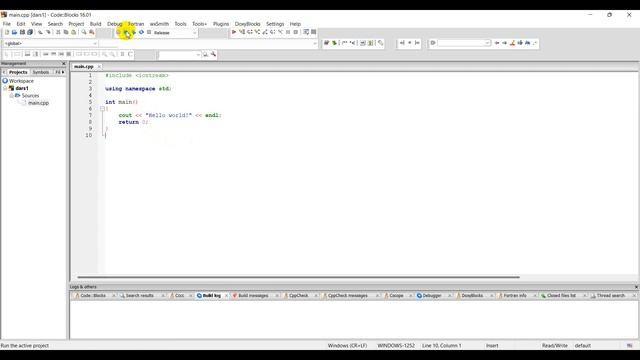Click the Build and run icon
Screen dimensions: 640x360
[x=133, y=32]
